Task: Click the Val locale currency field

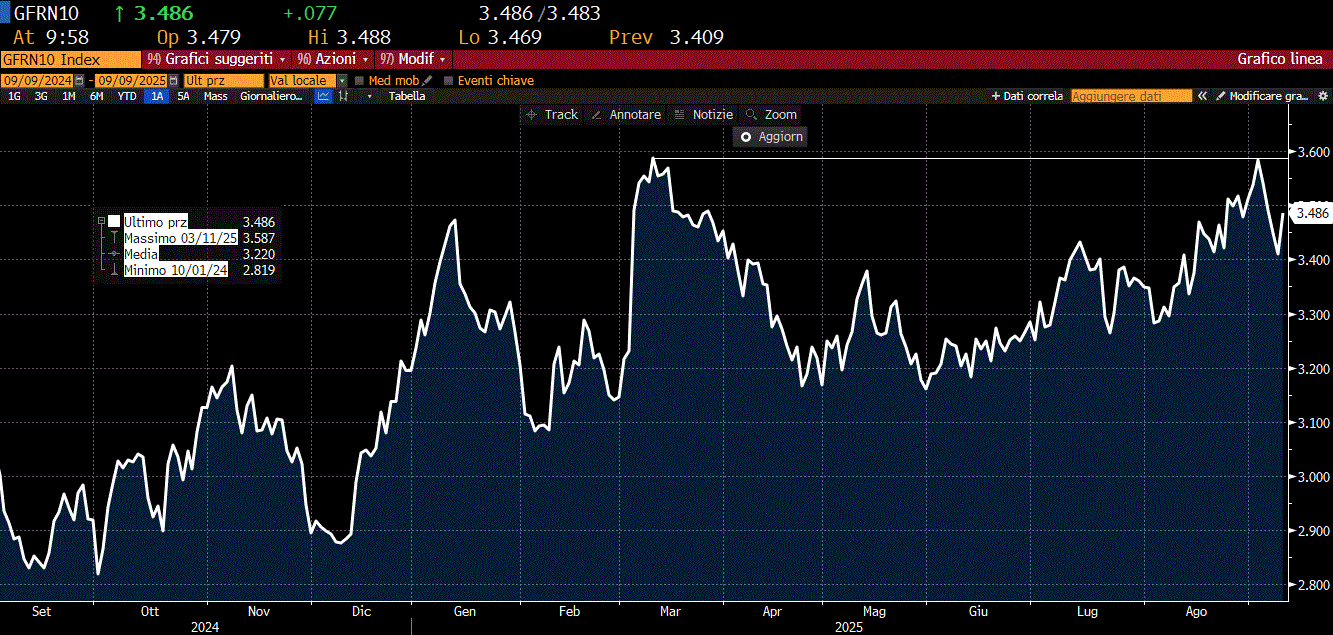Action: coord(302,81)
